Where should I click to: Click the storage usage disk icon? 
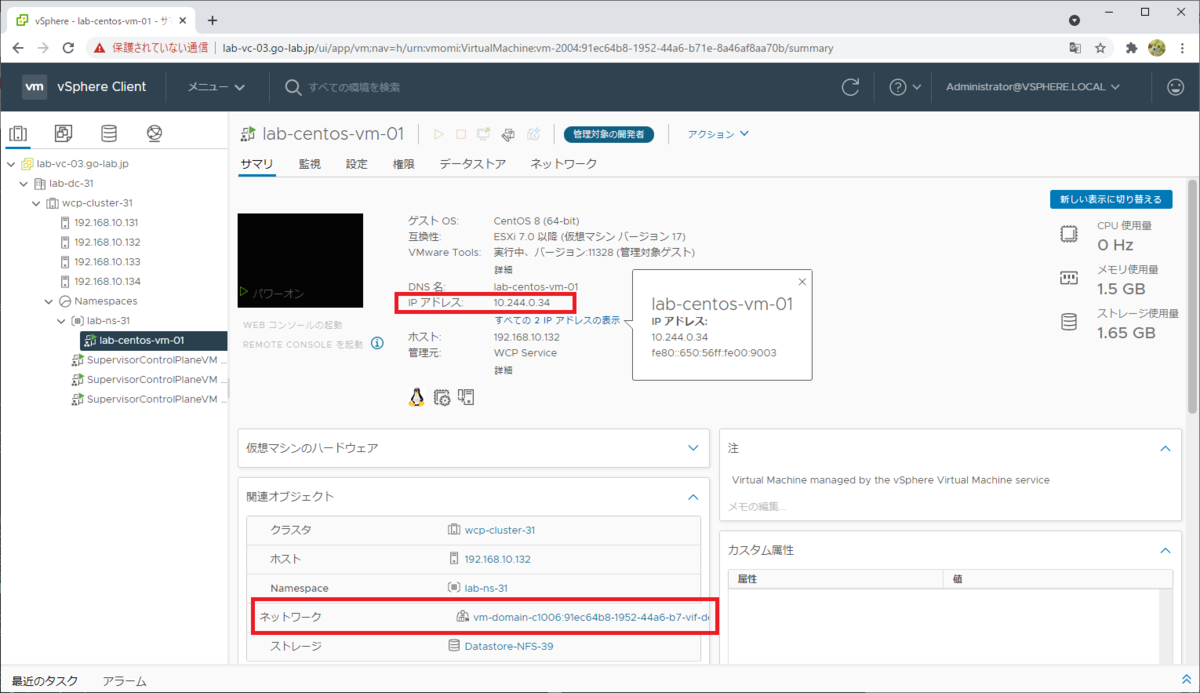(1069, 322)
